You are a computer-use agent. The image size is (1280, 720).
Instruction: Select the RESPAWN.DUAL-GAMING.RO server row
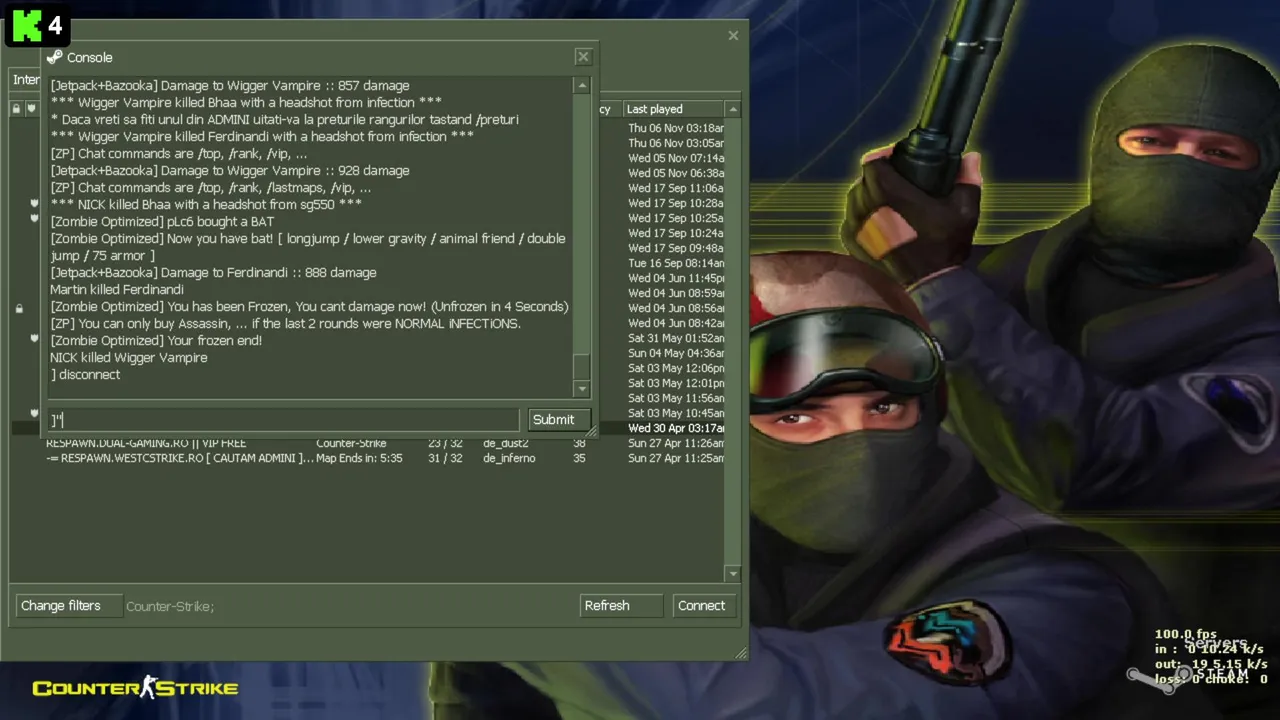tap(368, 443)
